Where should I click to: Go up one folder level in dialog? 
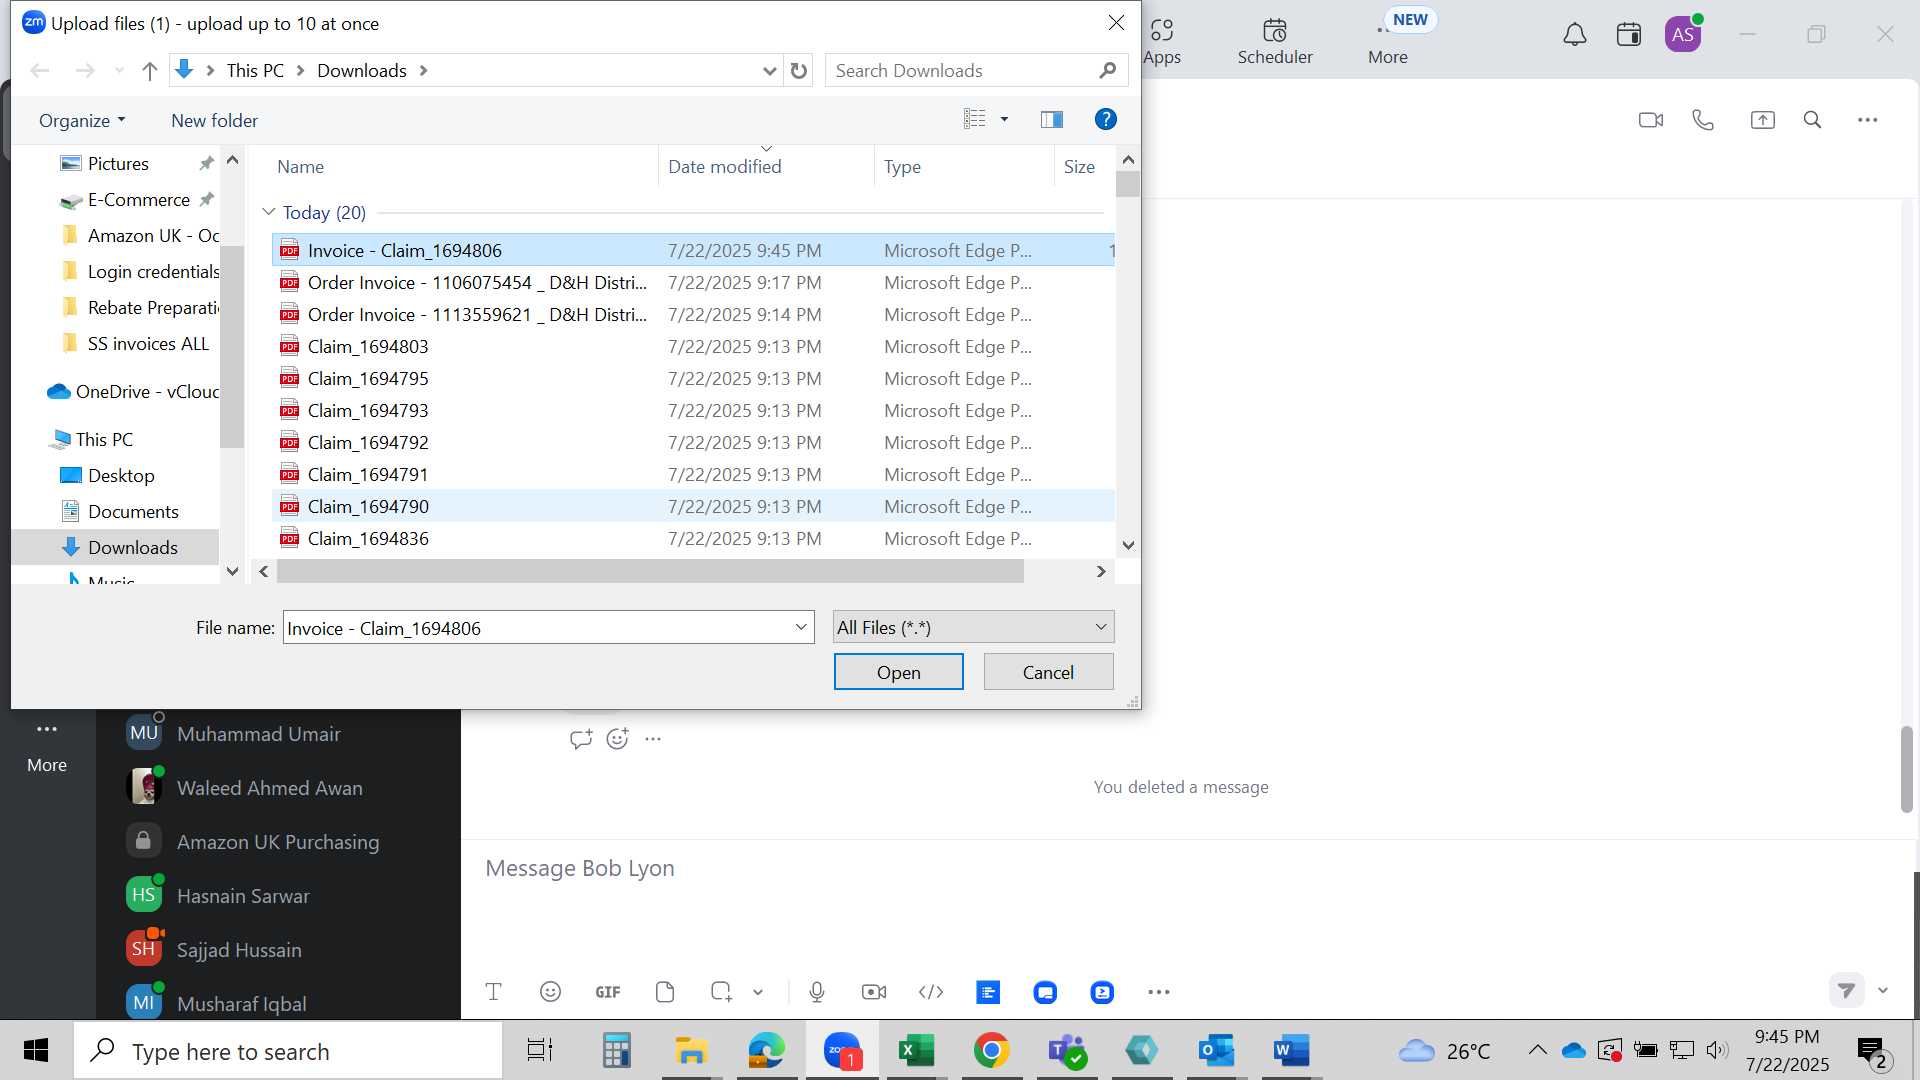tap(150, 71)
